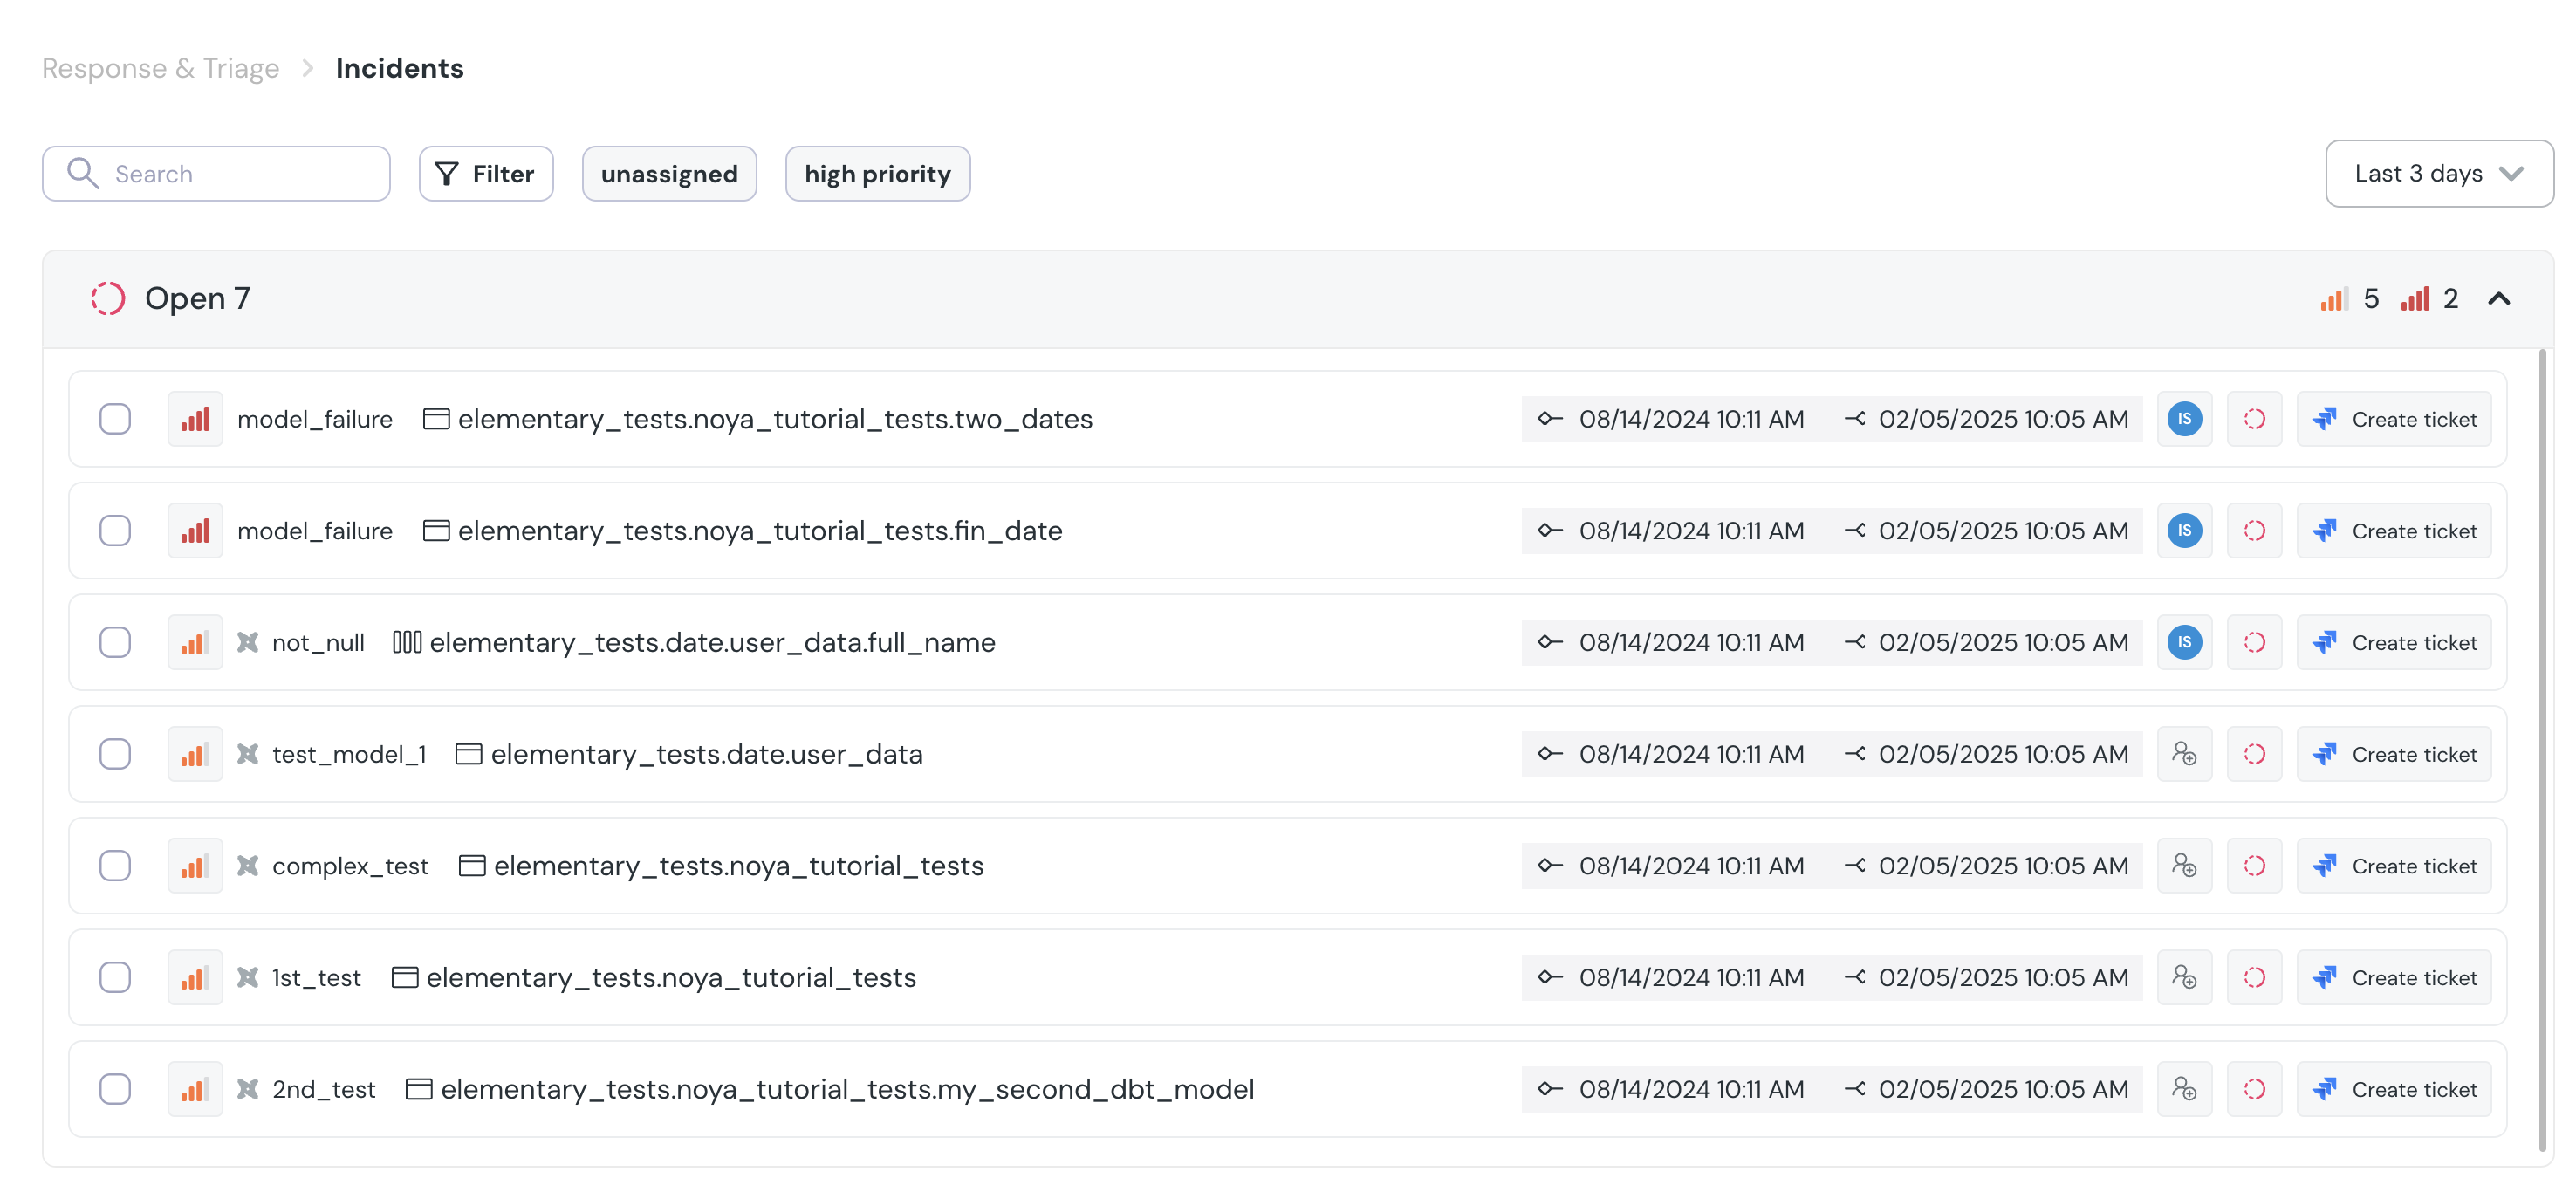The height and width of the screenshot is (1185, 2576).
Task: Click open status icon on complex_test row
Action: (2254, 866)
